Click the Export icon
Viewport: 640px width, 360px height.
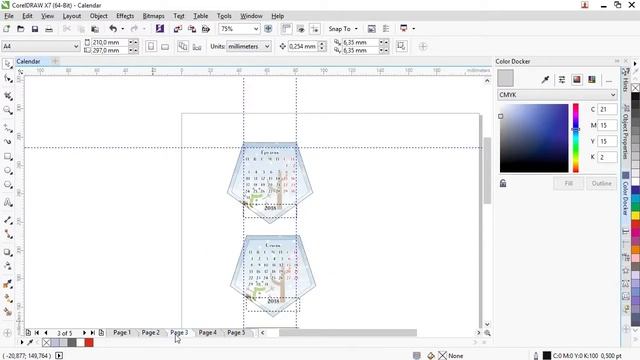[192, 29]
